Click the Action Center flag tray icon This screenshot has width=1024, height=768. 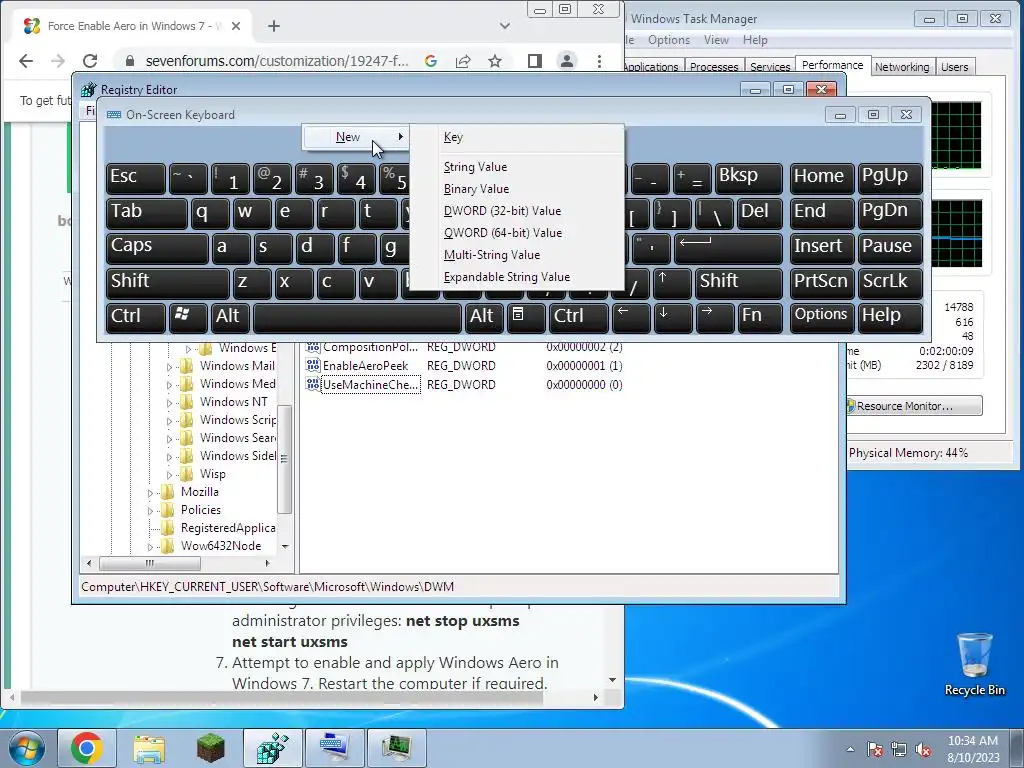875,749
